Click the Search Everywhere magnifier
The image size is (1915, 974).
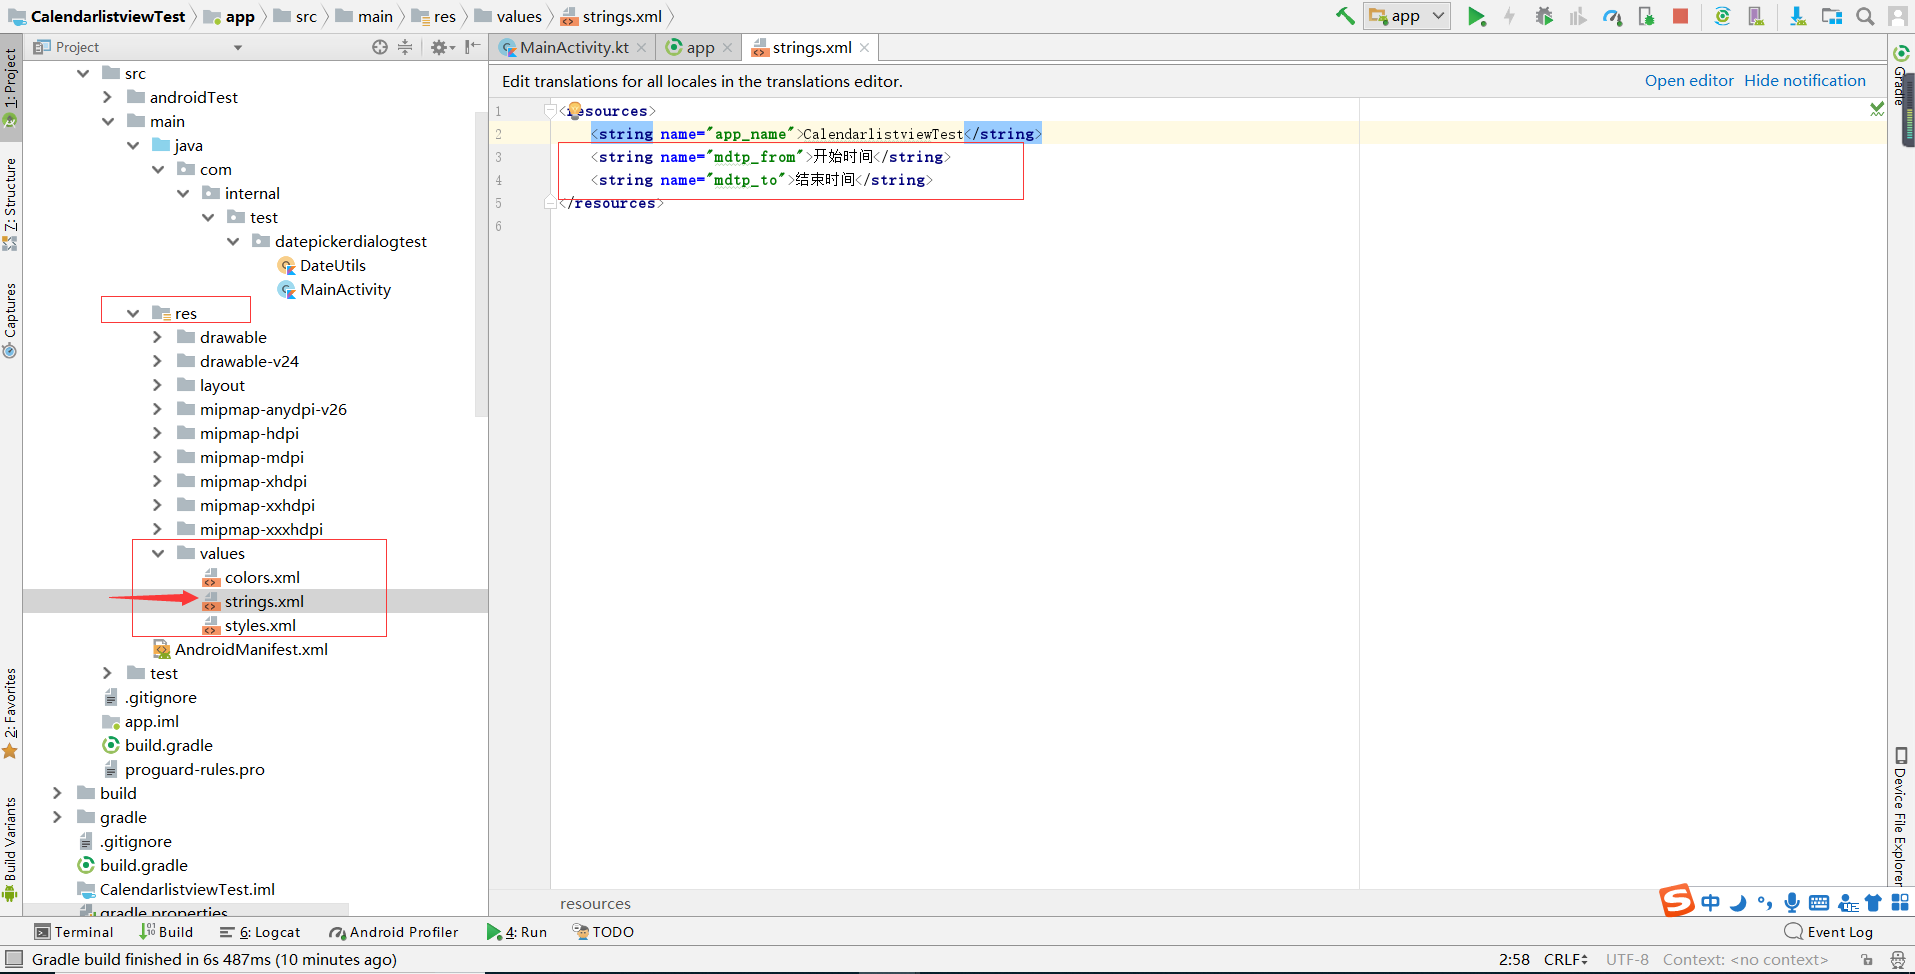click(1865, 16)
